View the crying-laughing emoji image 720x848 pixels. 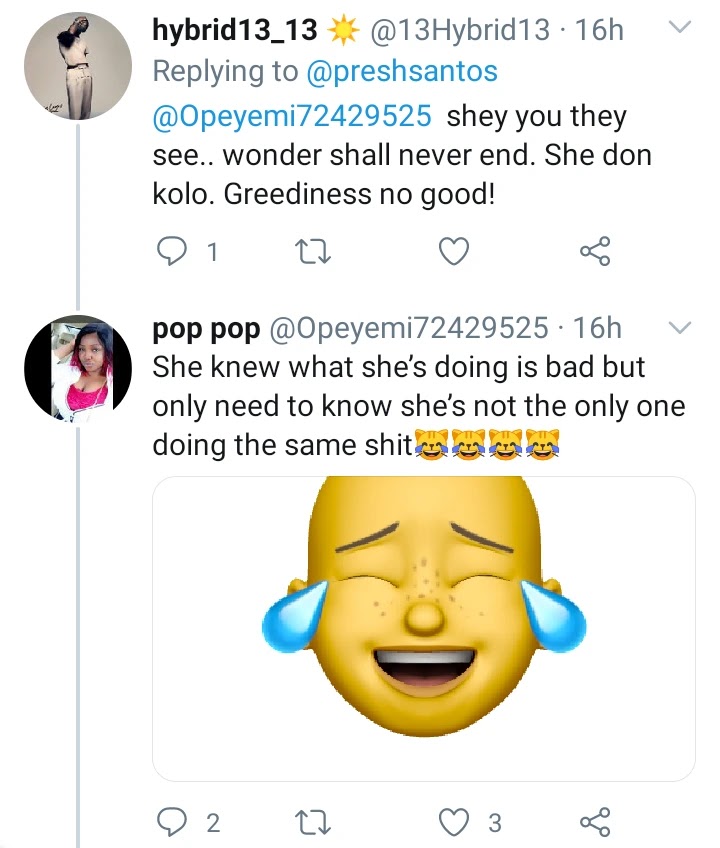423,628
